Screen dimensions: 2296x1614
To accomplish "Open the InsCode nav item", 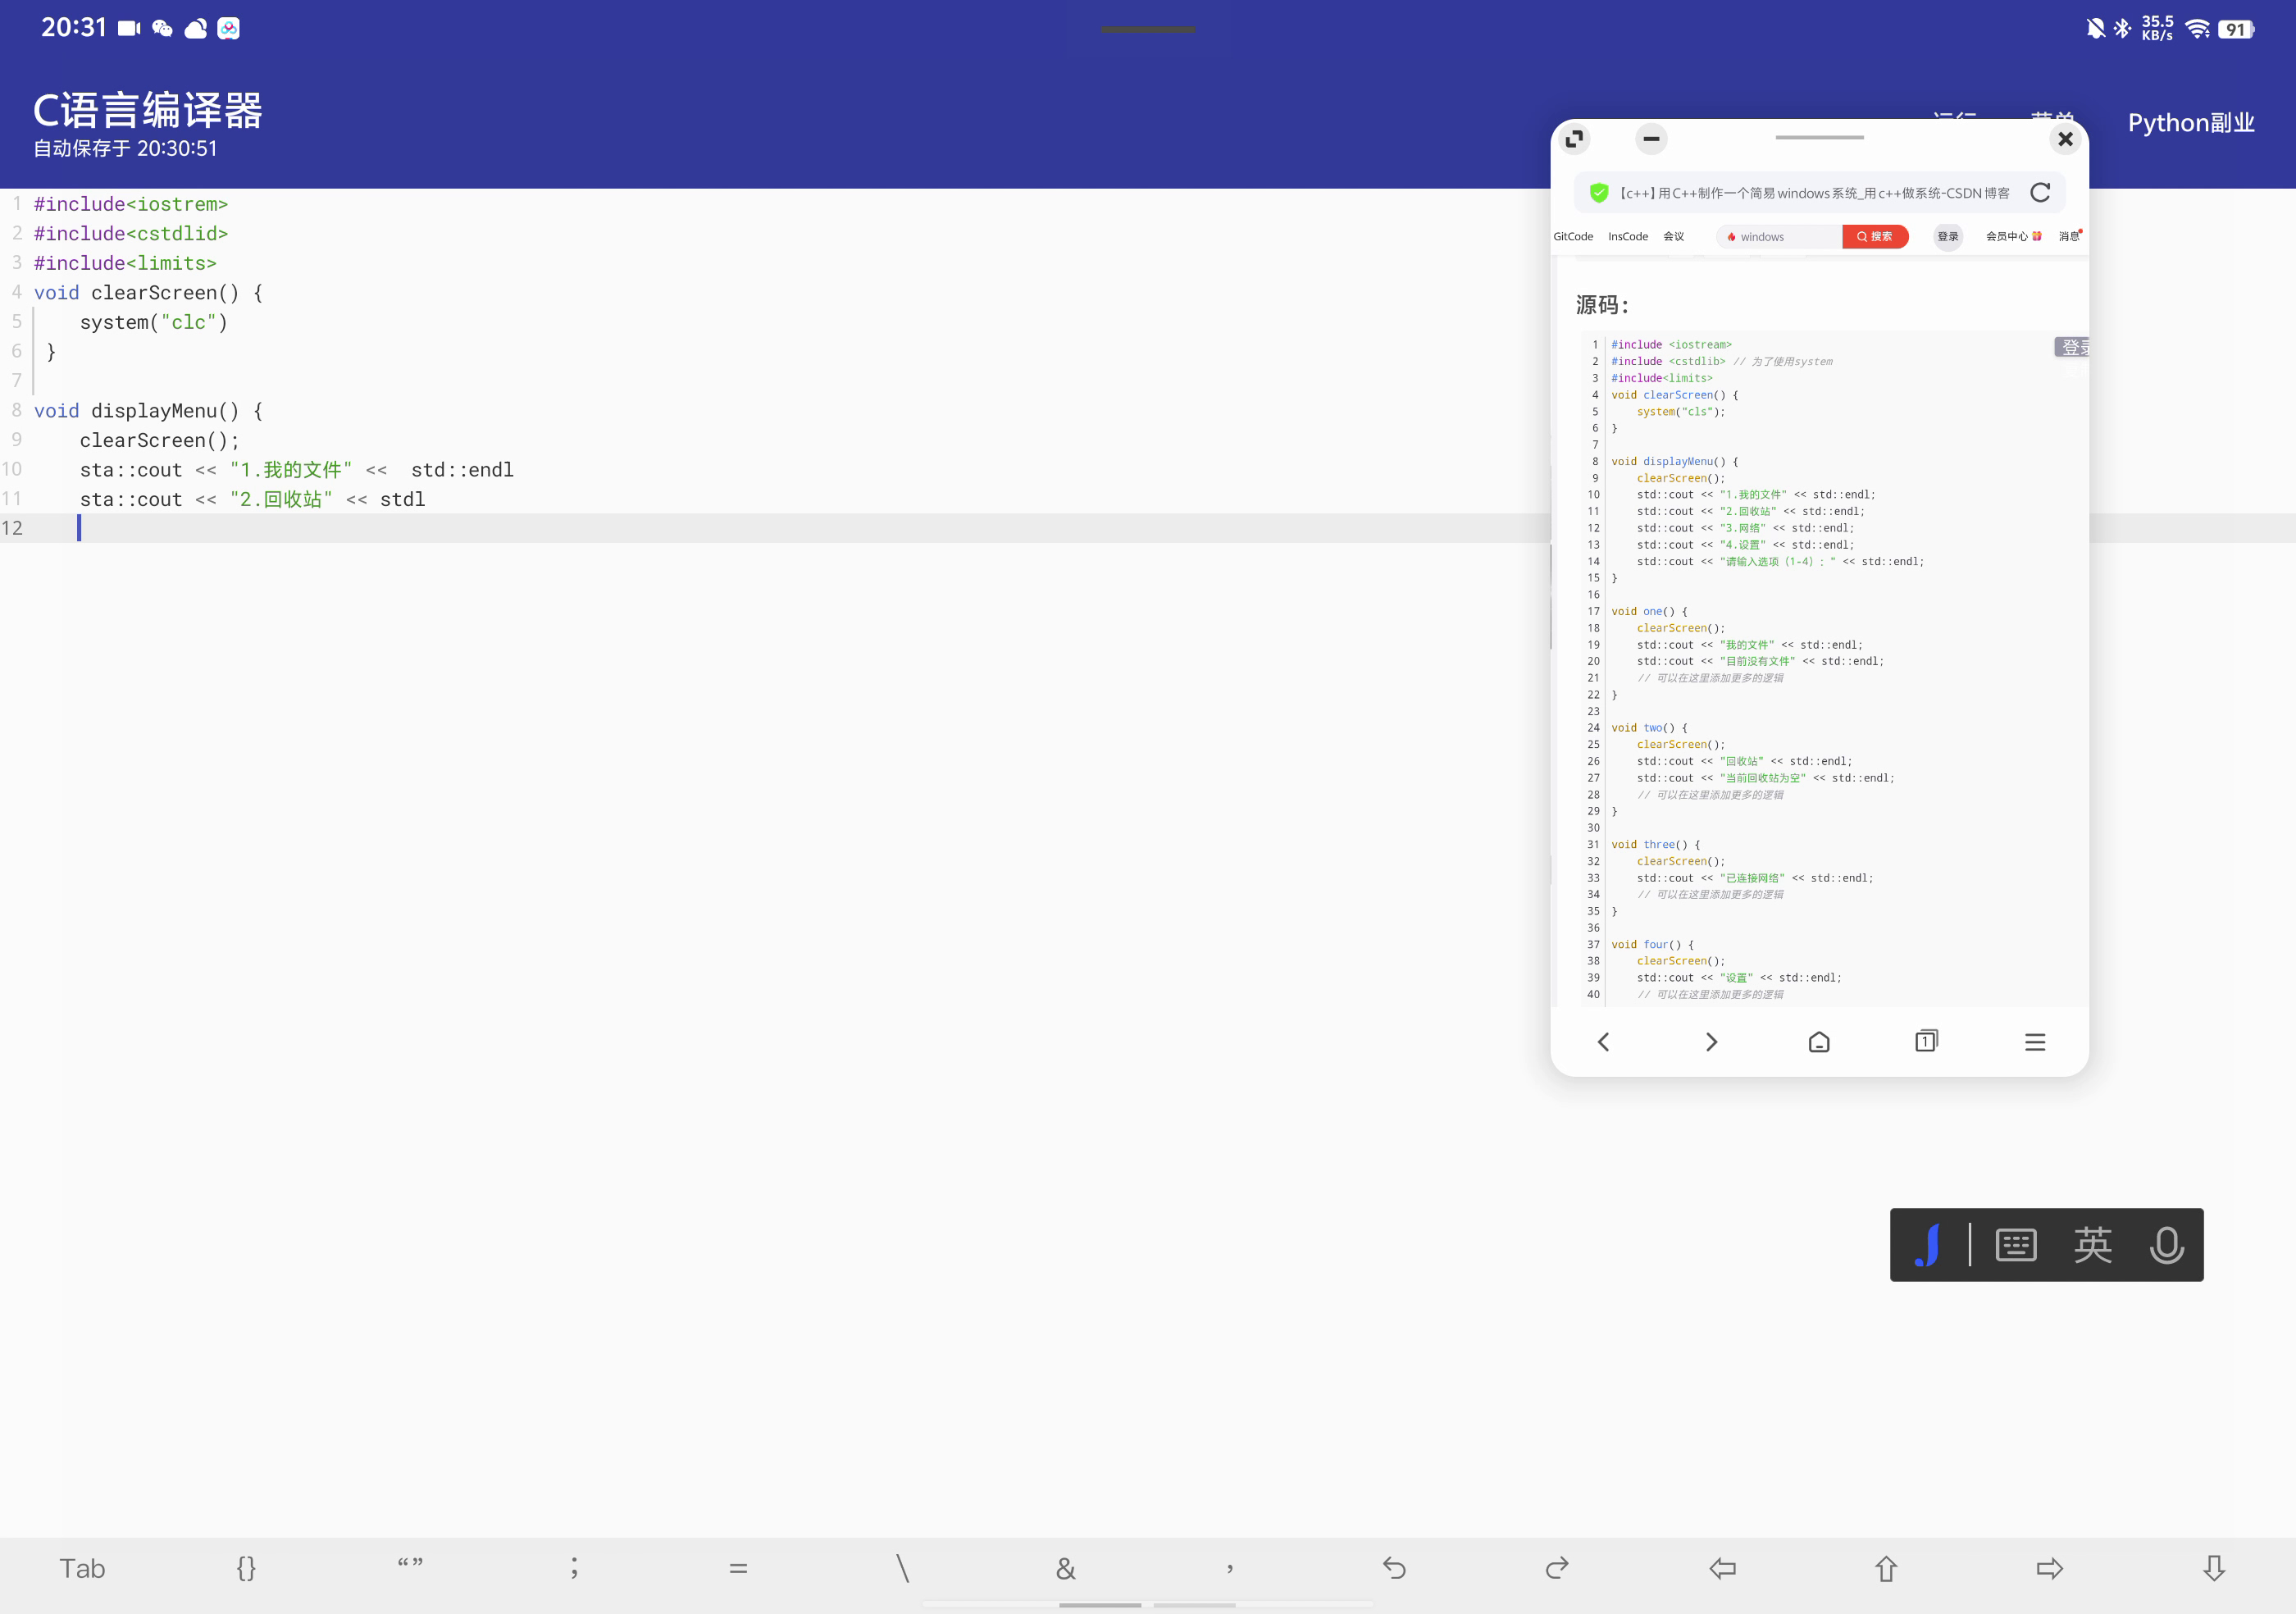I will click(x=1628, y=237).
